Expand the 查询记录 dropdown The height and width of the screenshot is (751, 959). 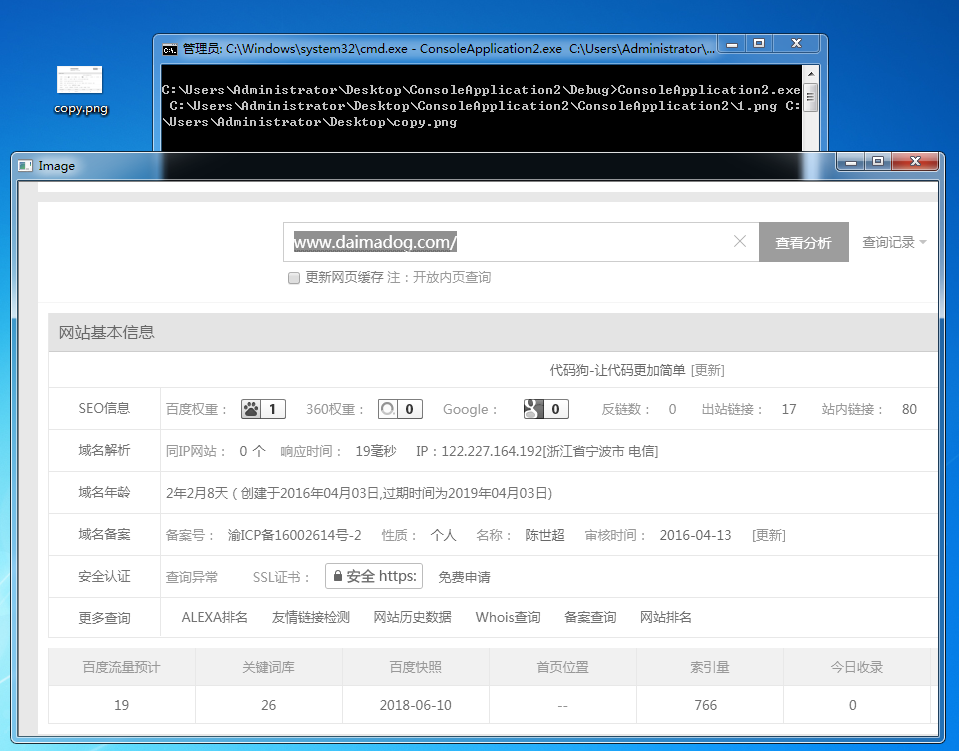[x=894, y=242]
